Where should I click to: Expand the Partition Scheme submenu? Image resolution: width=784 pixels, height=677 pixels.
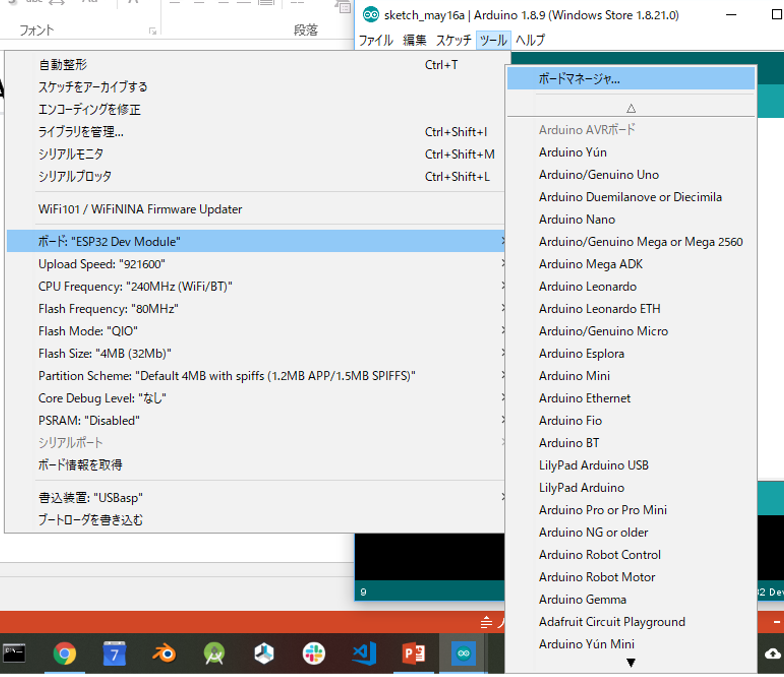pos(256,376)
